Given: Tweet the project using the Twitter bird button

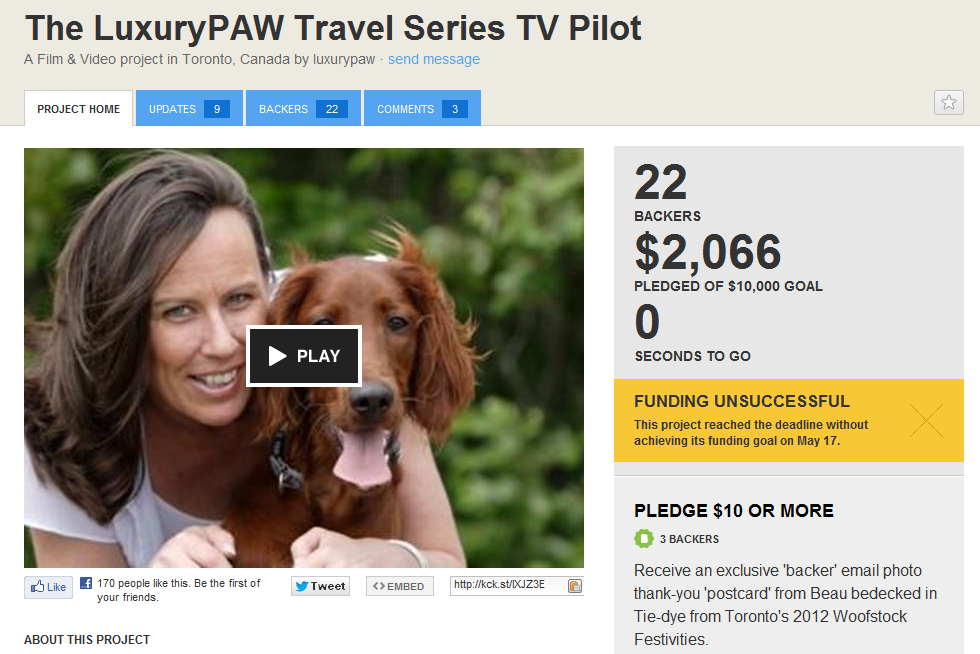Looking at the screenshot, I should coord(320,586).
